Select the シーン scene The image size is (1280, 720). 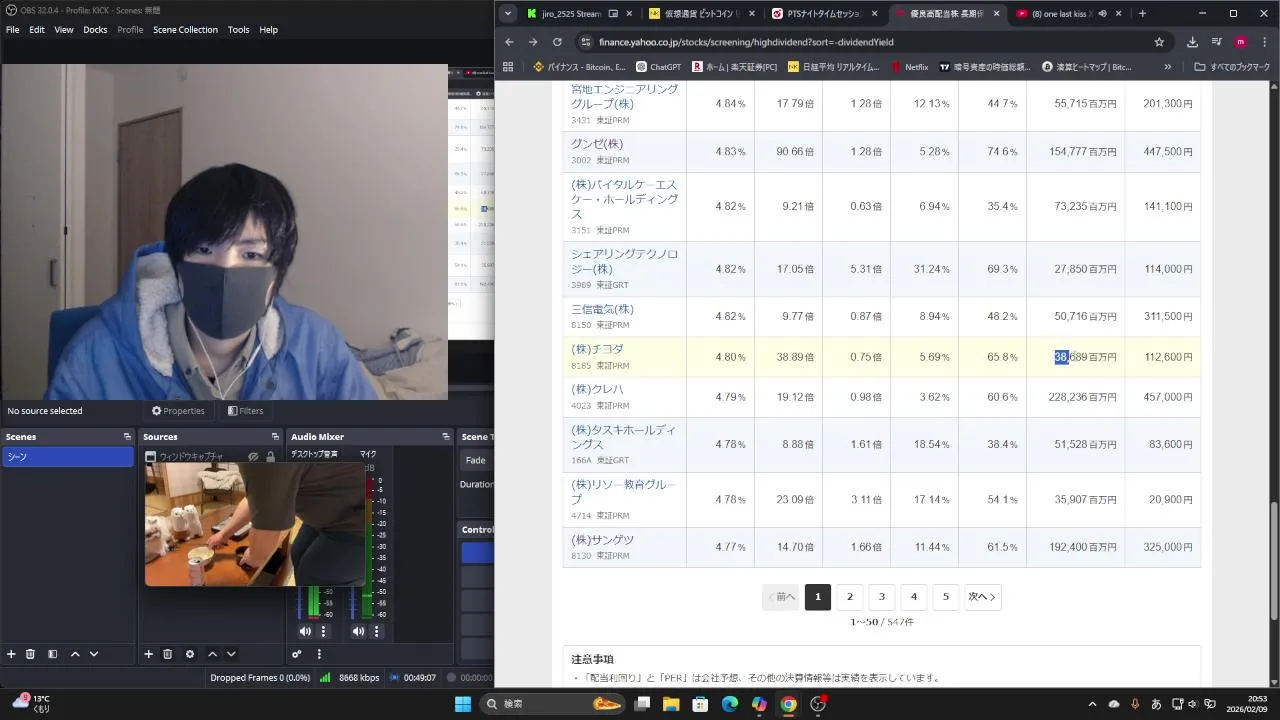click(x=68, y=457)
